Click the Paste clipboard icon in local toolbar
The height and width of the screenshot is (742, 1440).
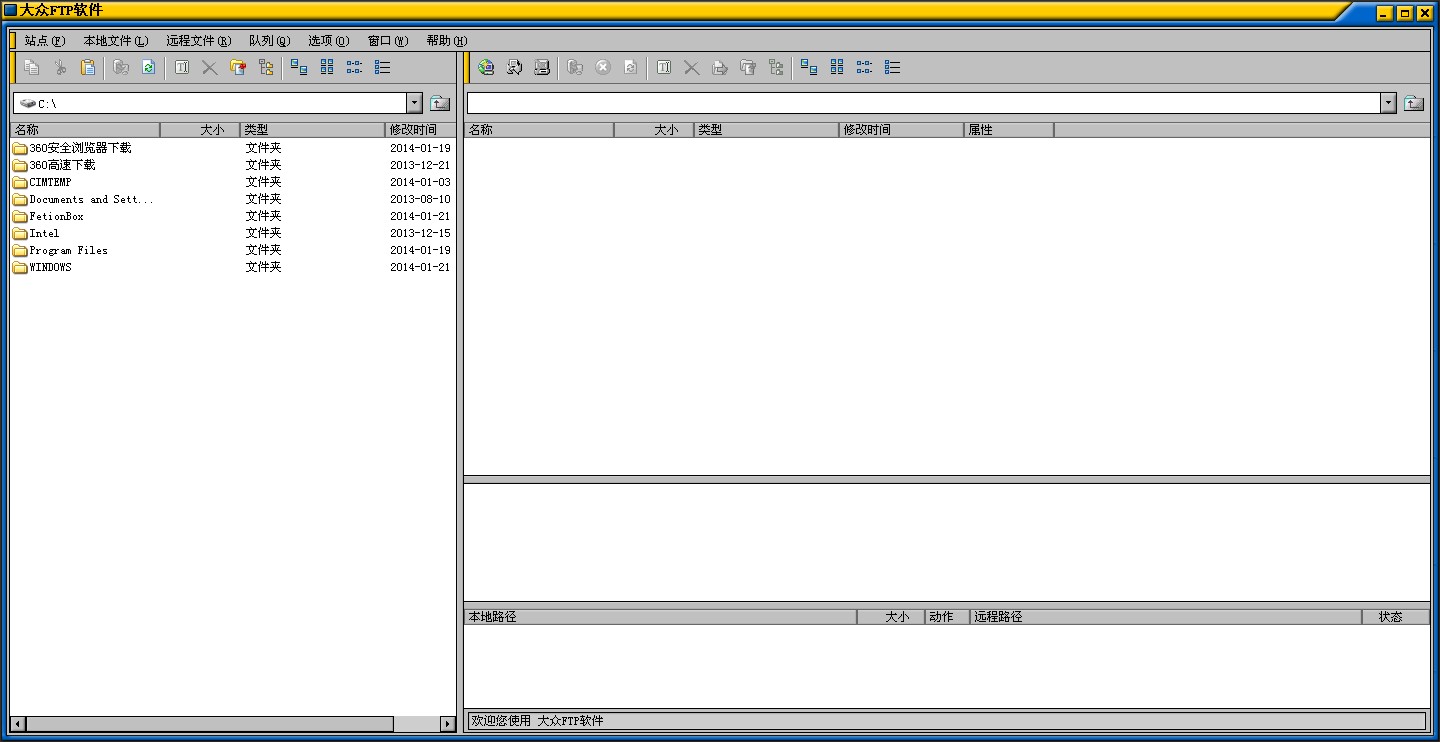click(88, 67)
